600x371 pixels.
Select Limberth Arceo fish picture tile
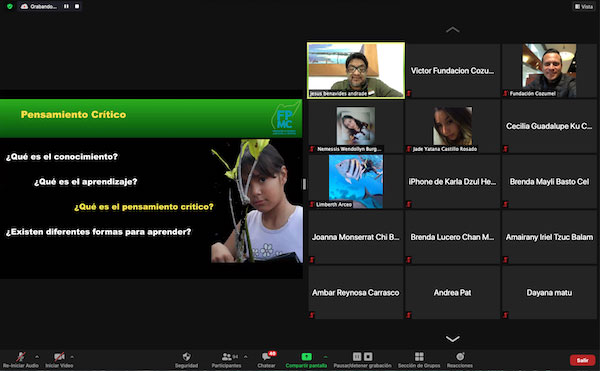coord(356,181)
